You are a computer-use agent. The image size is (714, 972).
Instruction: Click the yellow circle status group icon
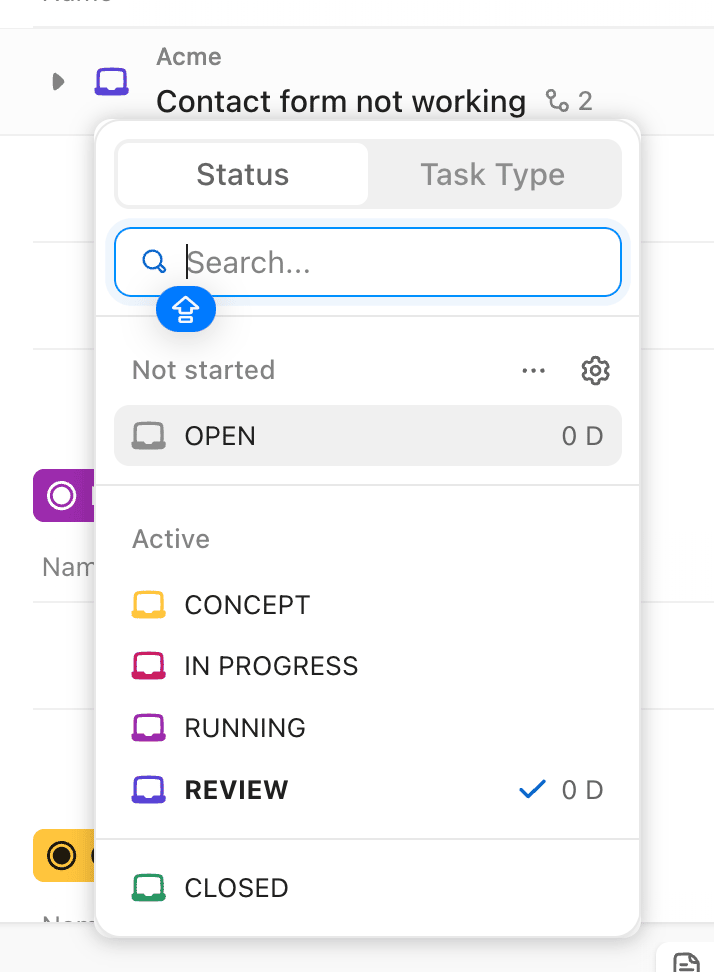(61, 855)
